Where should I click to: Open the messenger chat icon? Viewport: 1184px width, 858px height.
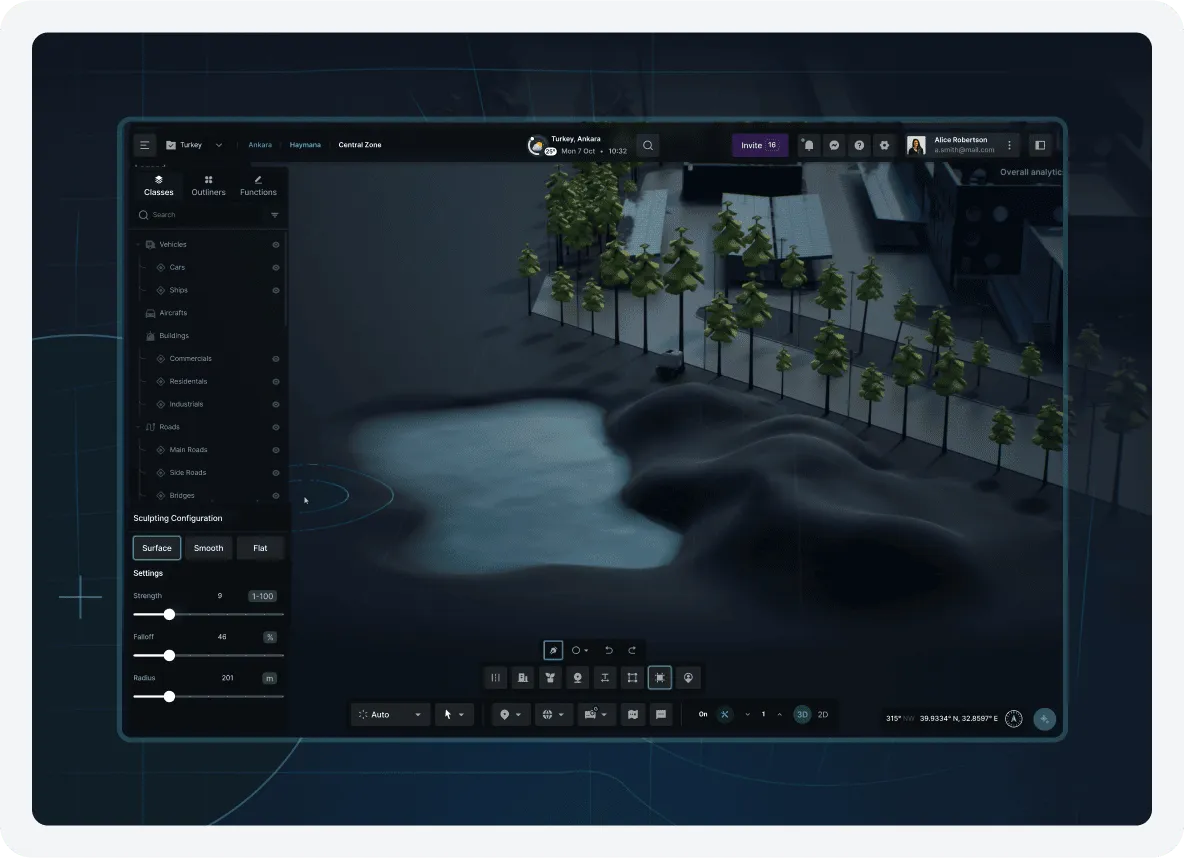[x=834, y=145]
